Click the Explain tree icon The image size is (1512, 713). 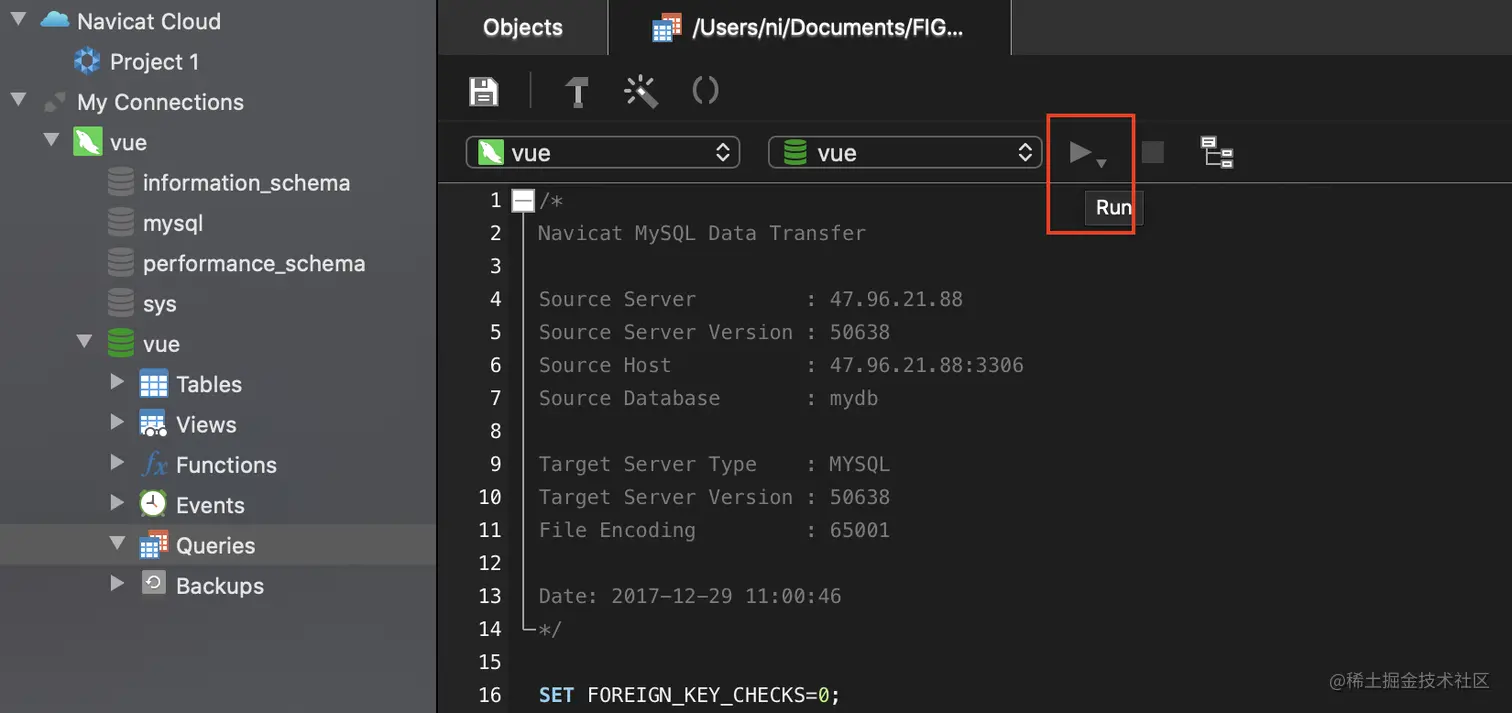tap(1217, 152)
